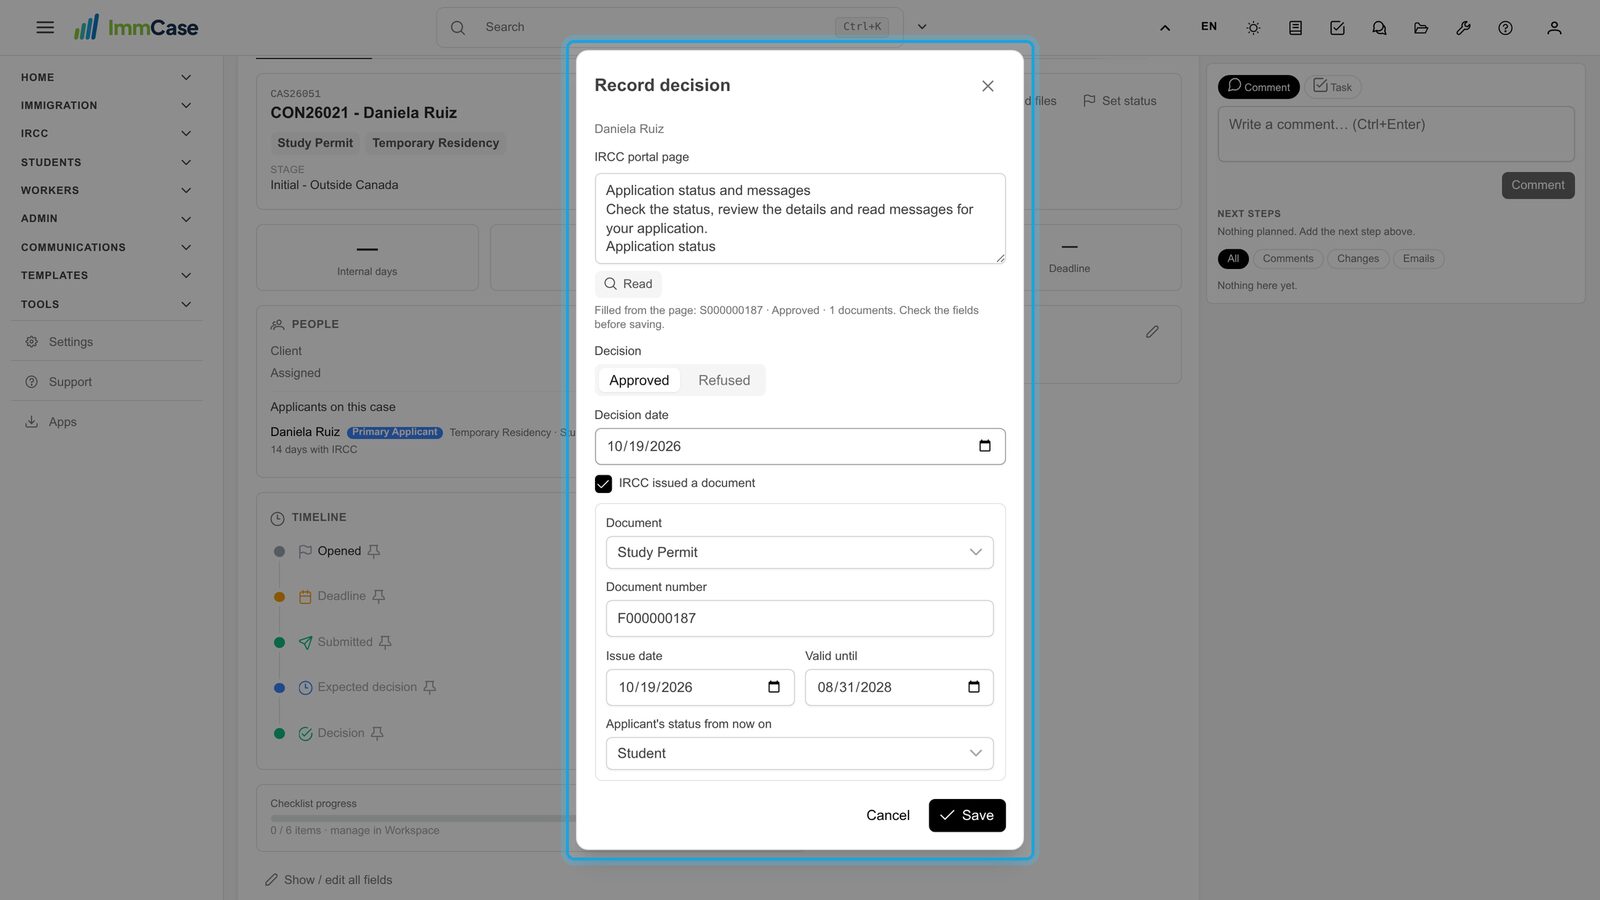1600x900 pixels.
Task: Filter next steps by Changes
Action: 1358,258
